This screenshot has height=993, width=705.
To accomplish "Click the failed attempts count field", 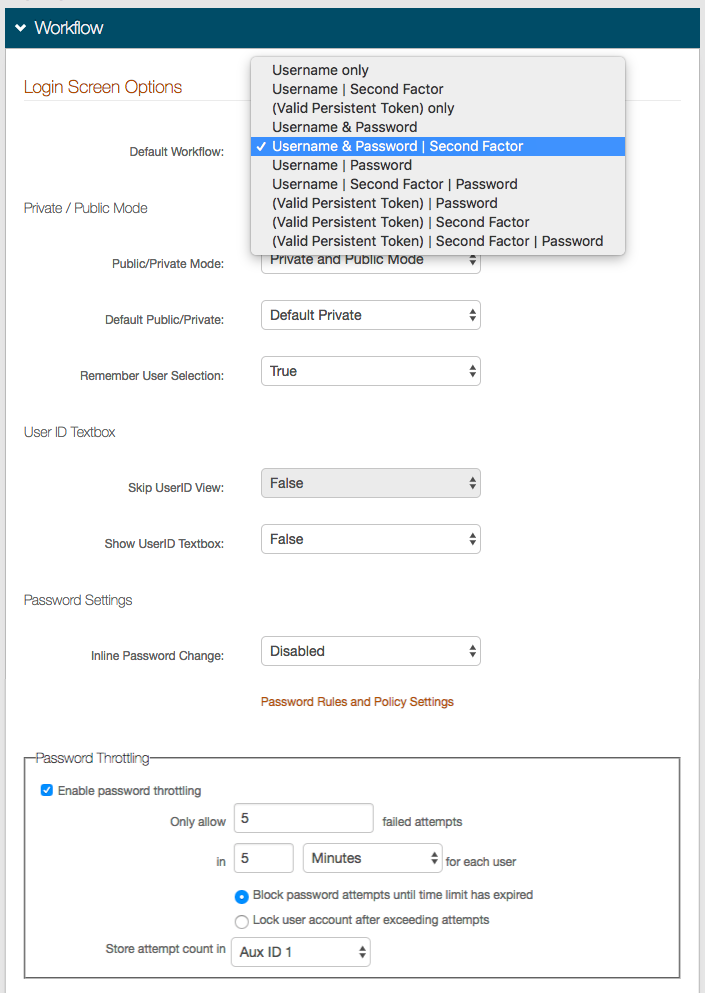I will point(303,819).
